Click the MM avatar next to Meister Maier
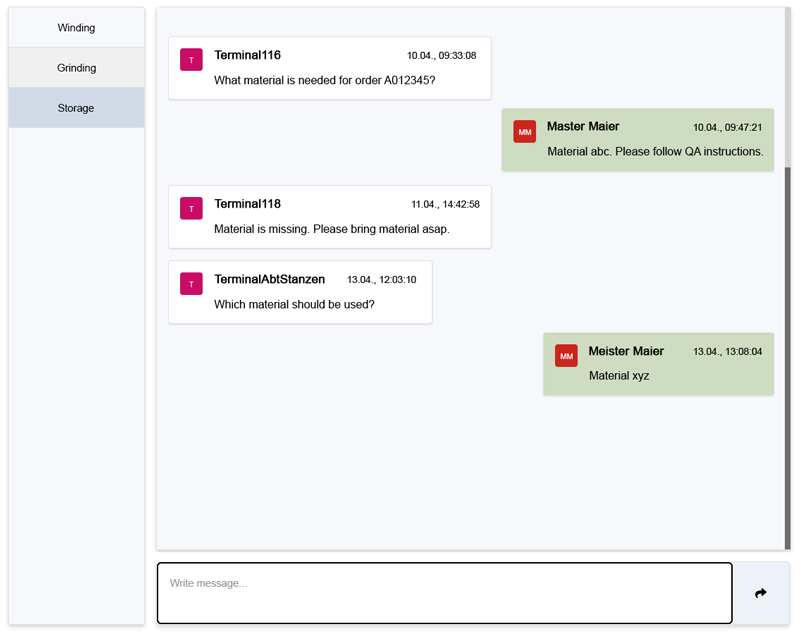 [567, 355]
